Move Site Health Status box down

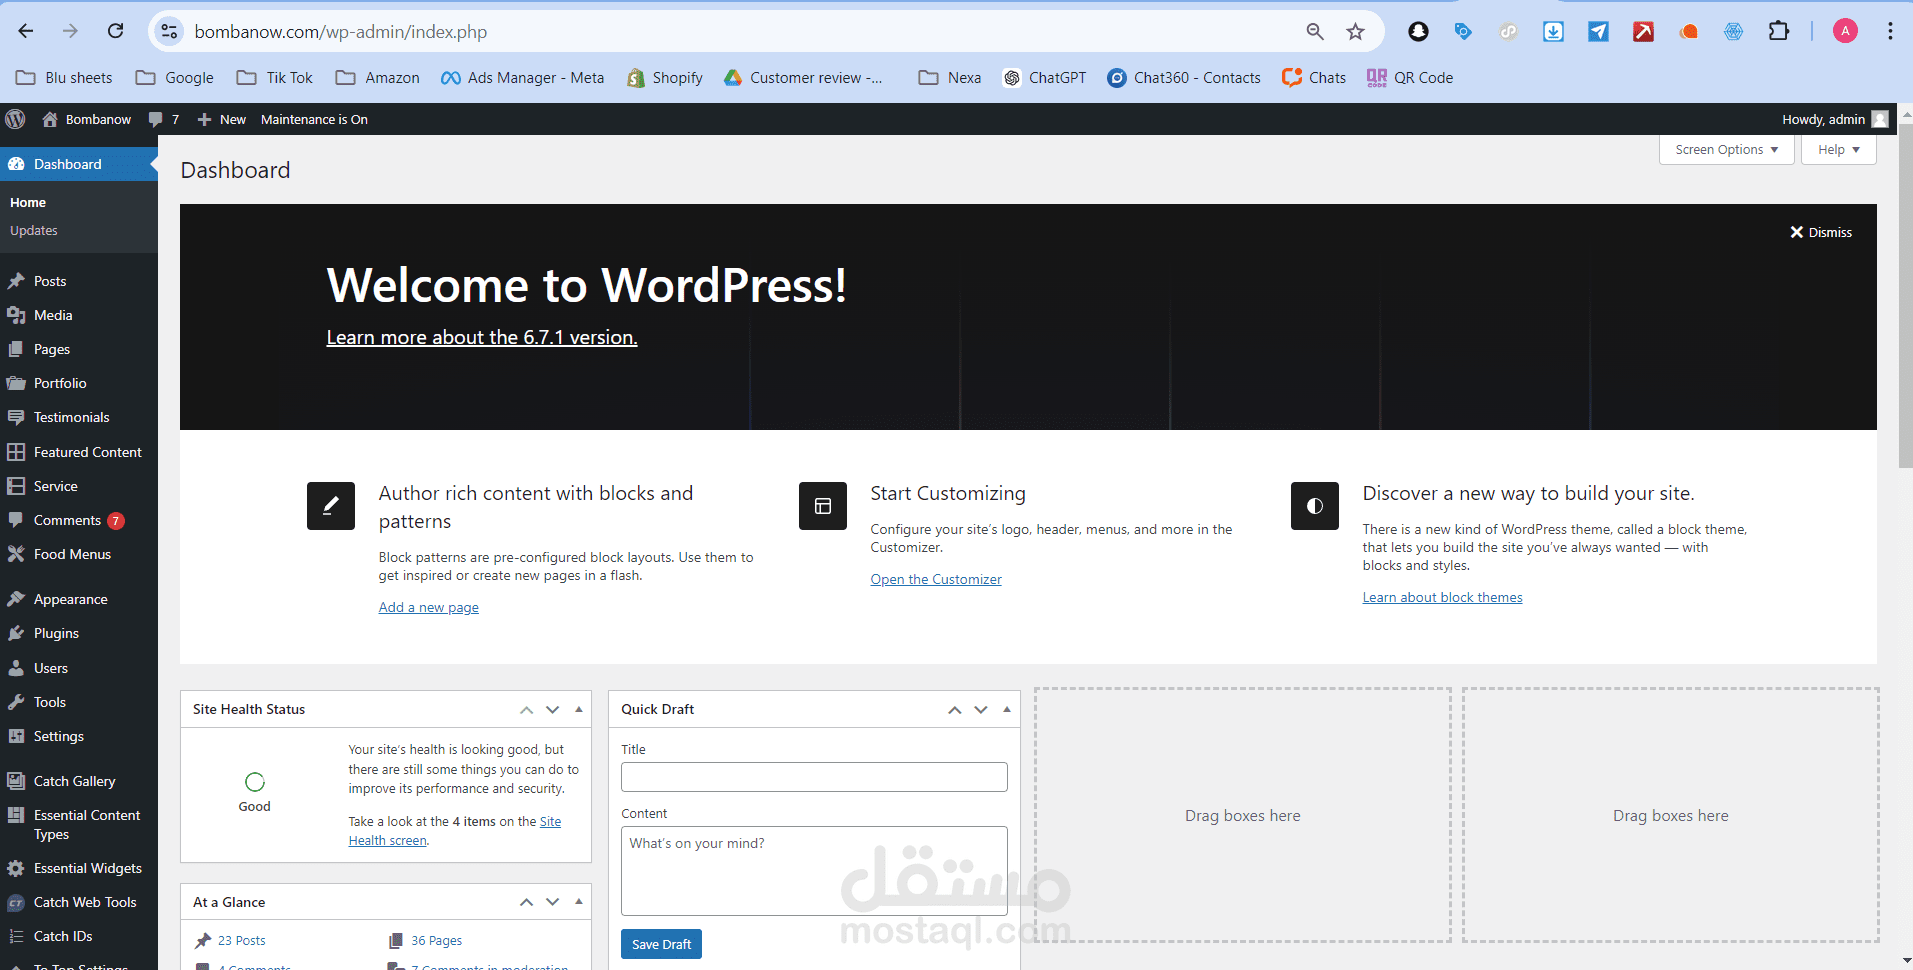[553, 709]
